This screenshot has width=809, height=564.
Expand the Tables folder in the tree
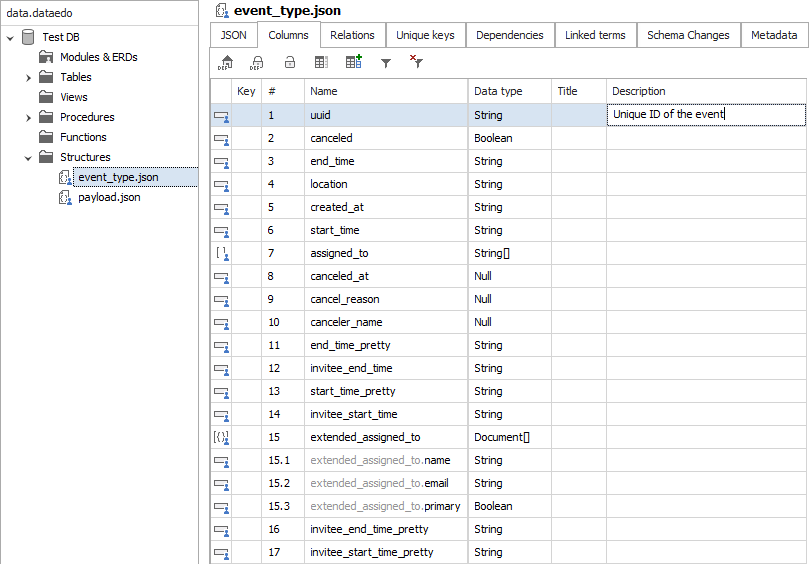[x=28, y=77]
